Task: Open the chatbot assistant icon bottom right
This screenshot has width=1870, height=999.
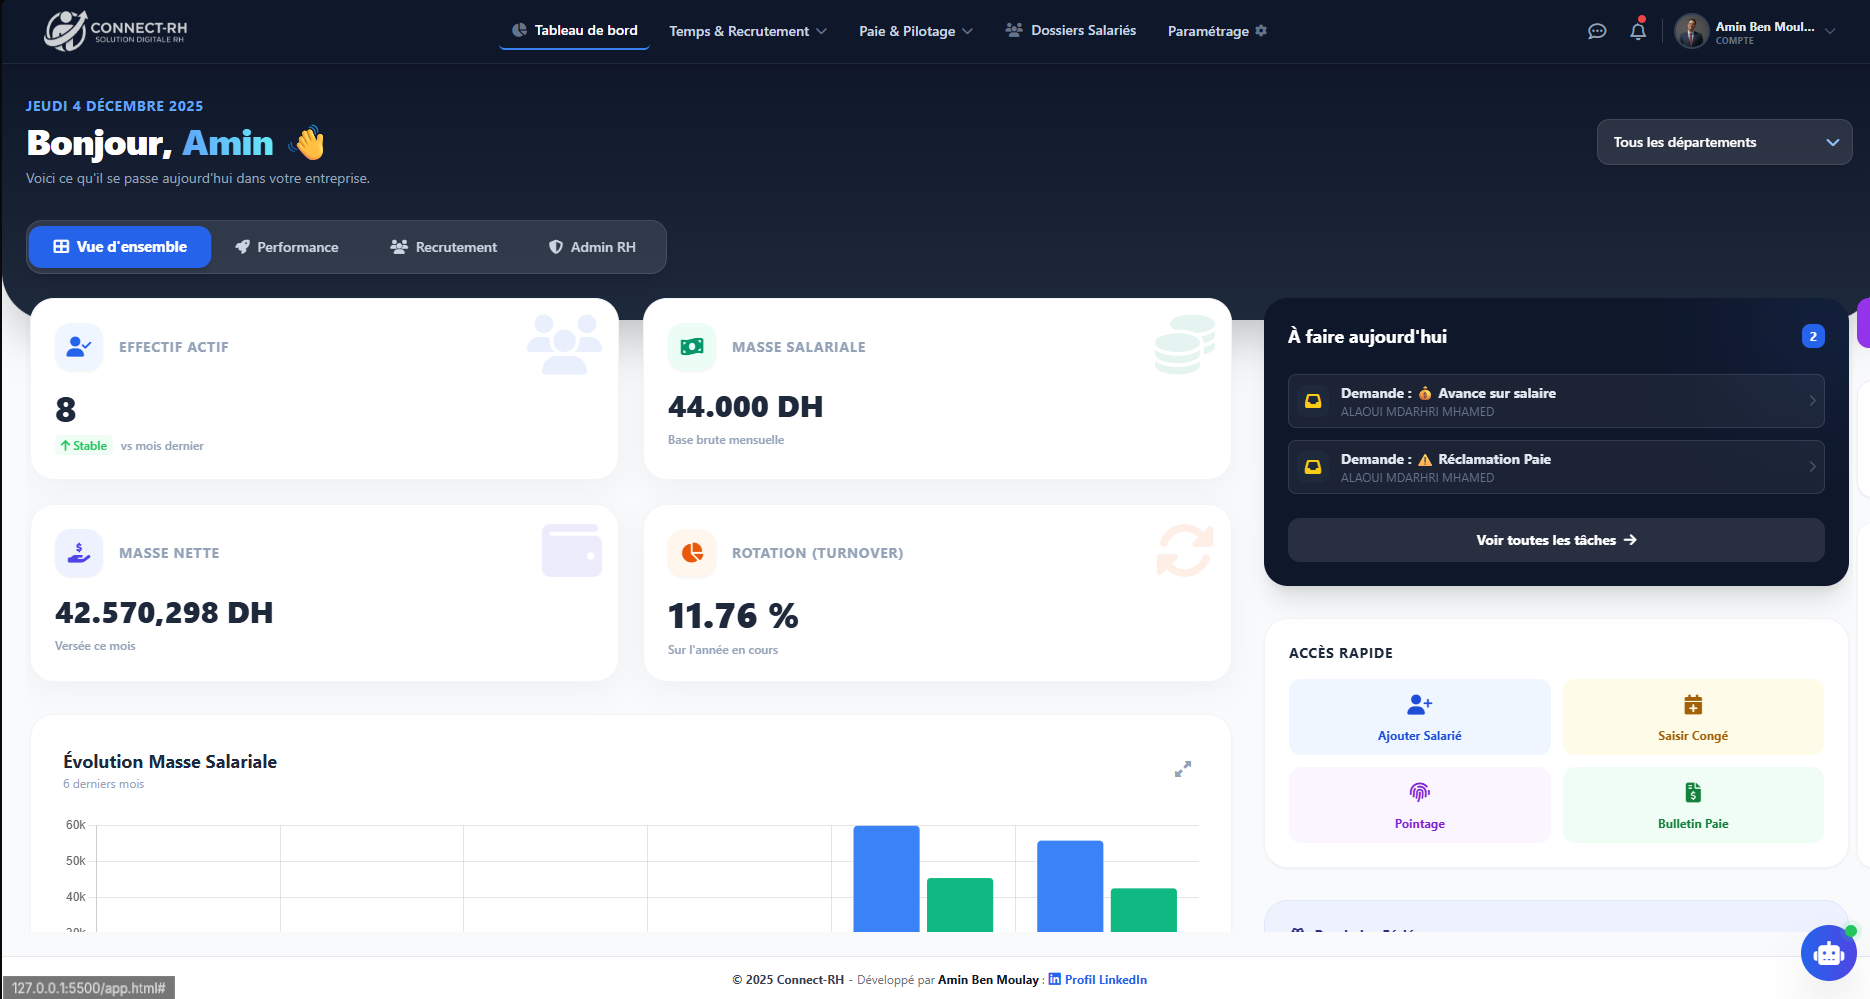Action: pyautogui.click(x=1828, y=953)
